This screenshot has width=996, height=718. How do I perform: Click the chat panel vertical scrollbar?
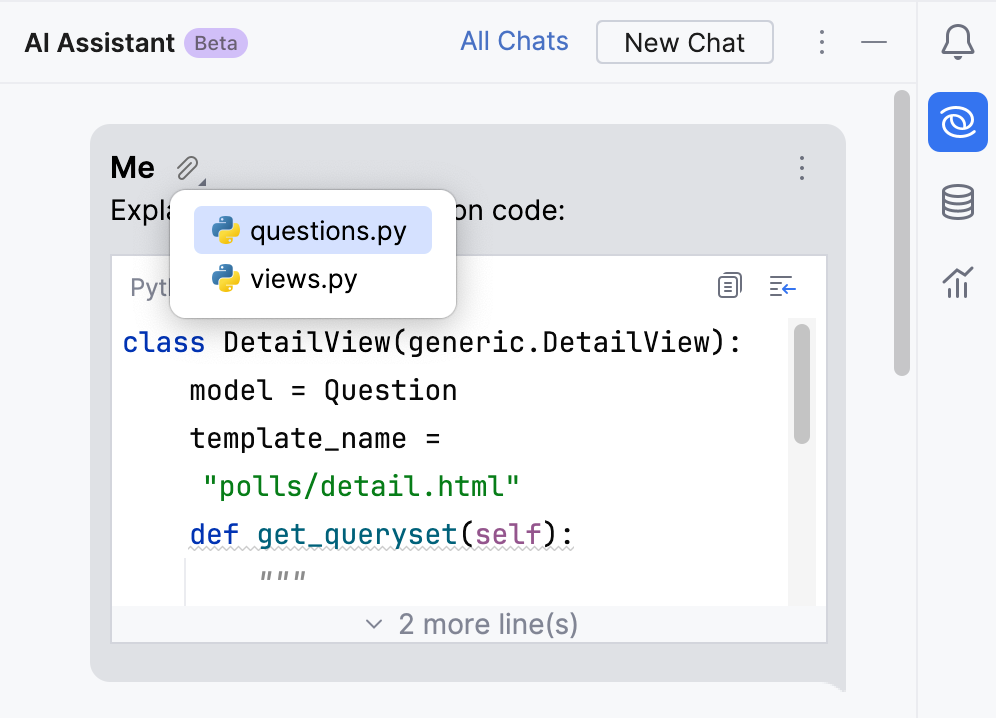901,232
